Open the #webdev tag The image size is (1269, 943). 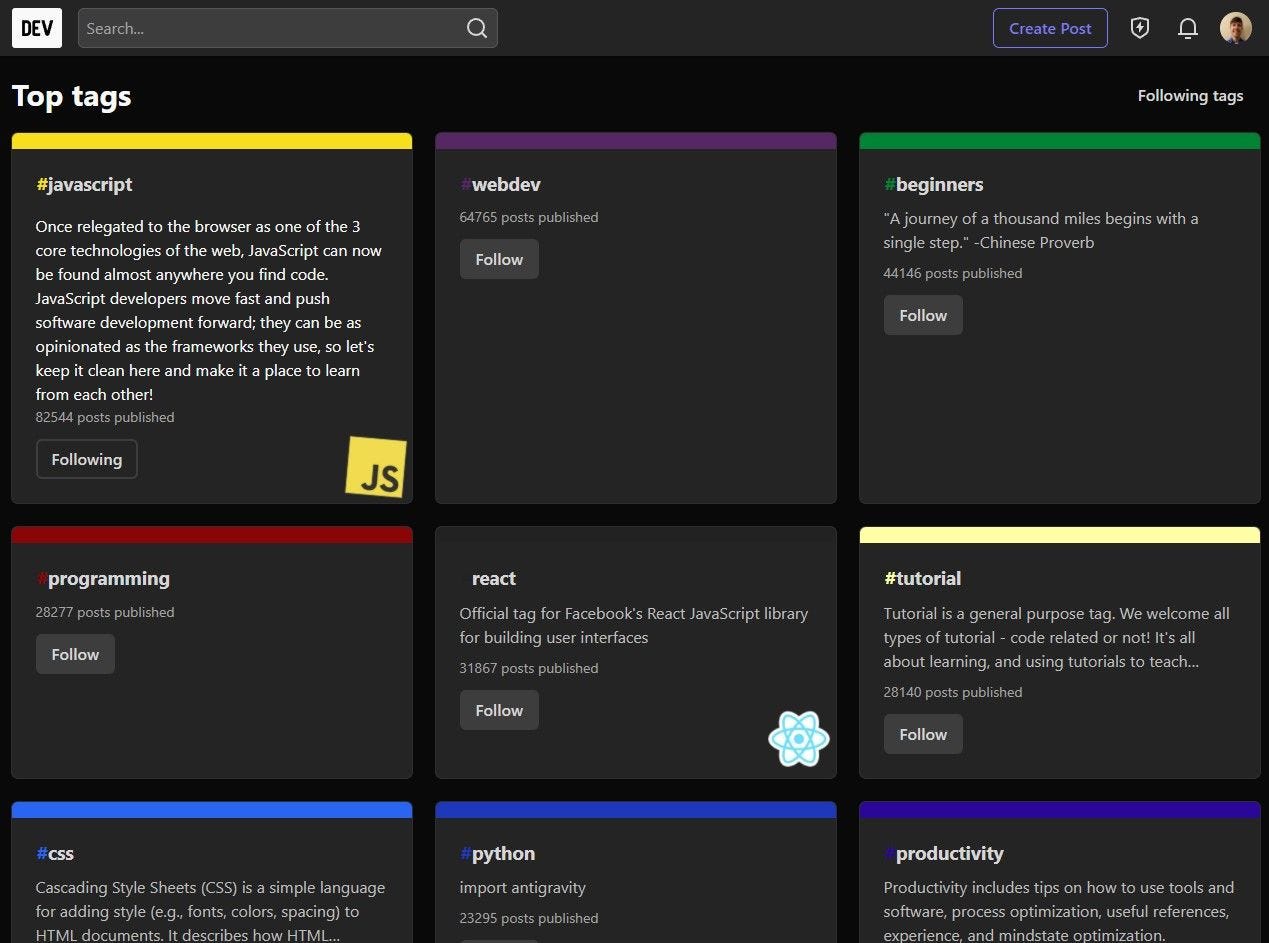500,184
